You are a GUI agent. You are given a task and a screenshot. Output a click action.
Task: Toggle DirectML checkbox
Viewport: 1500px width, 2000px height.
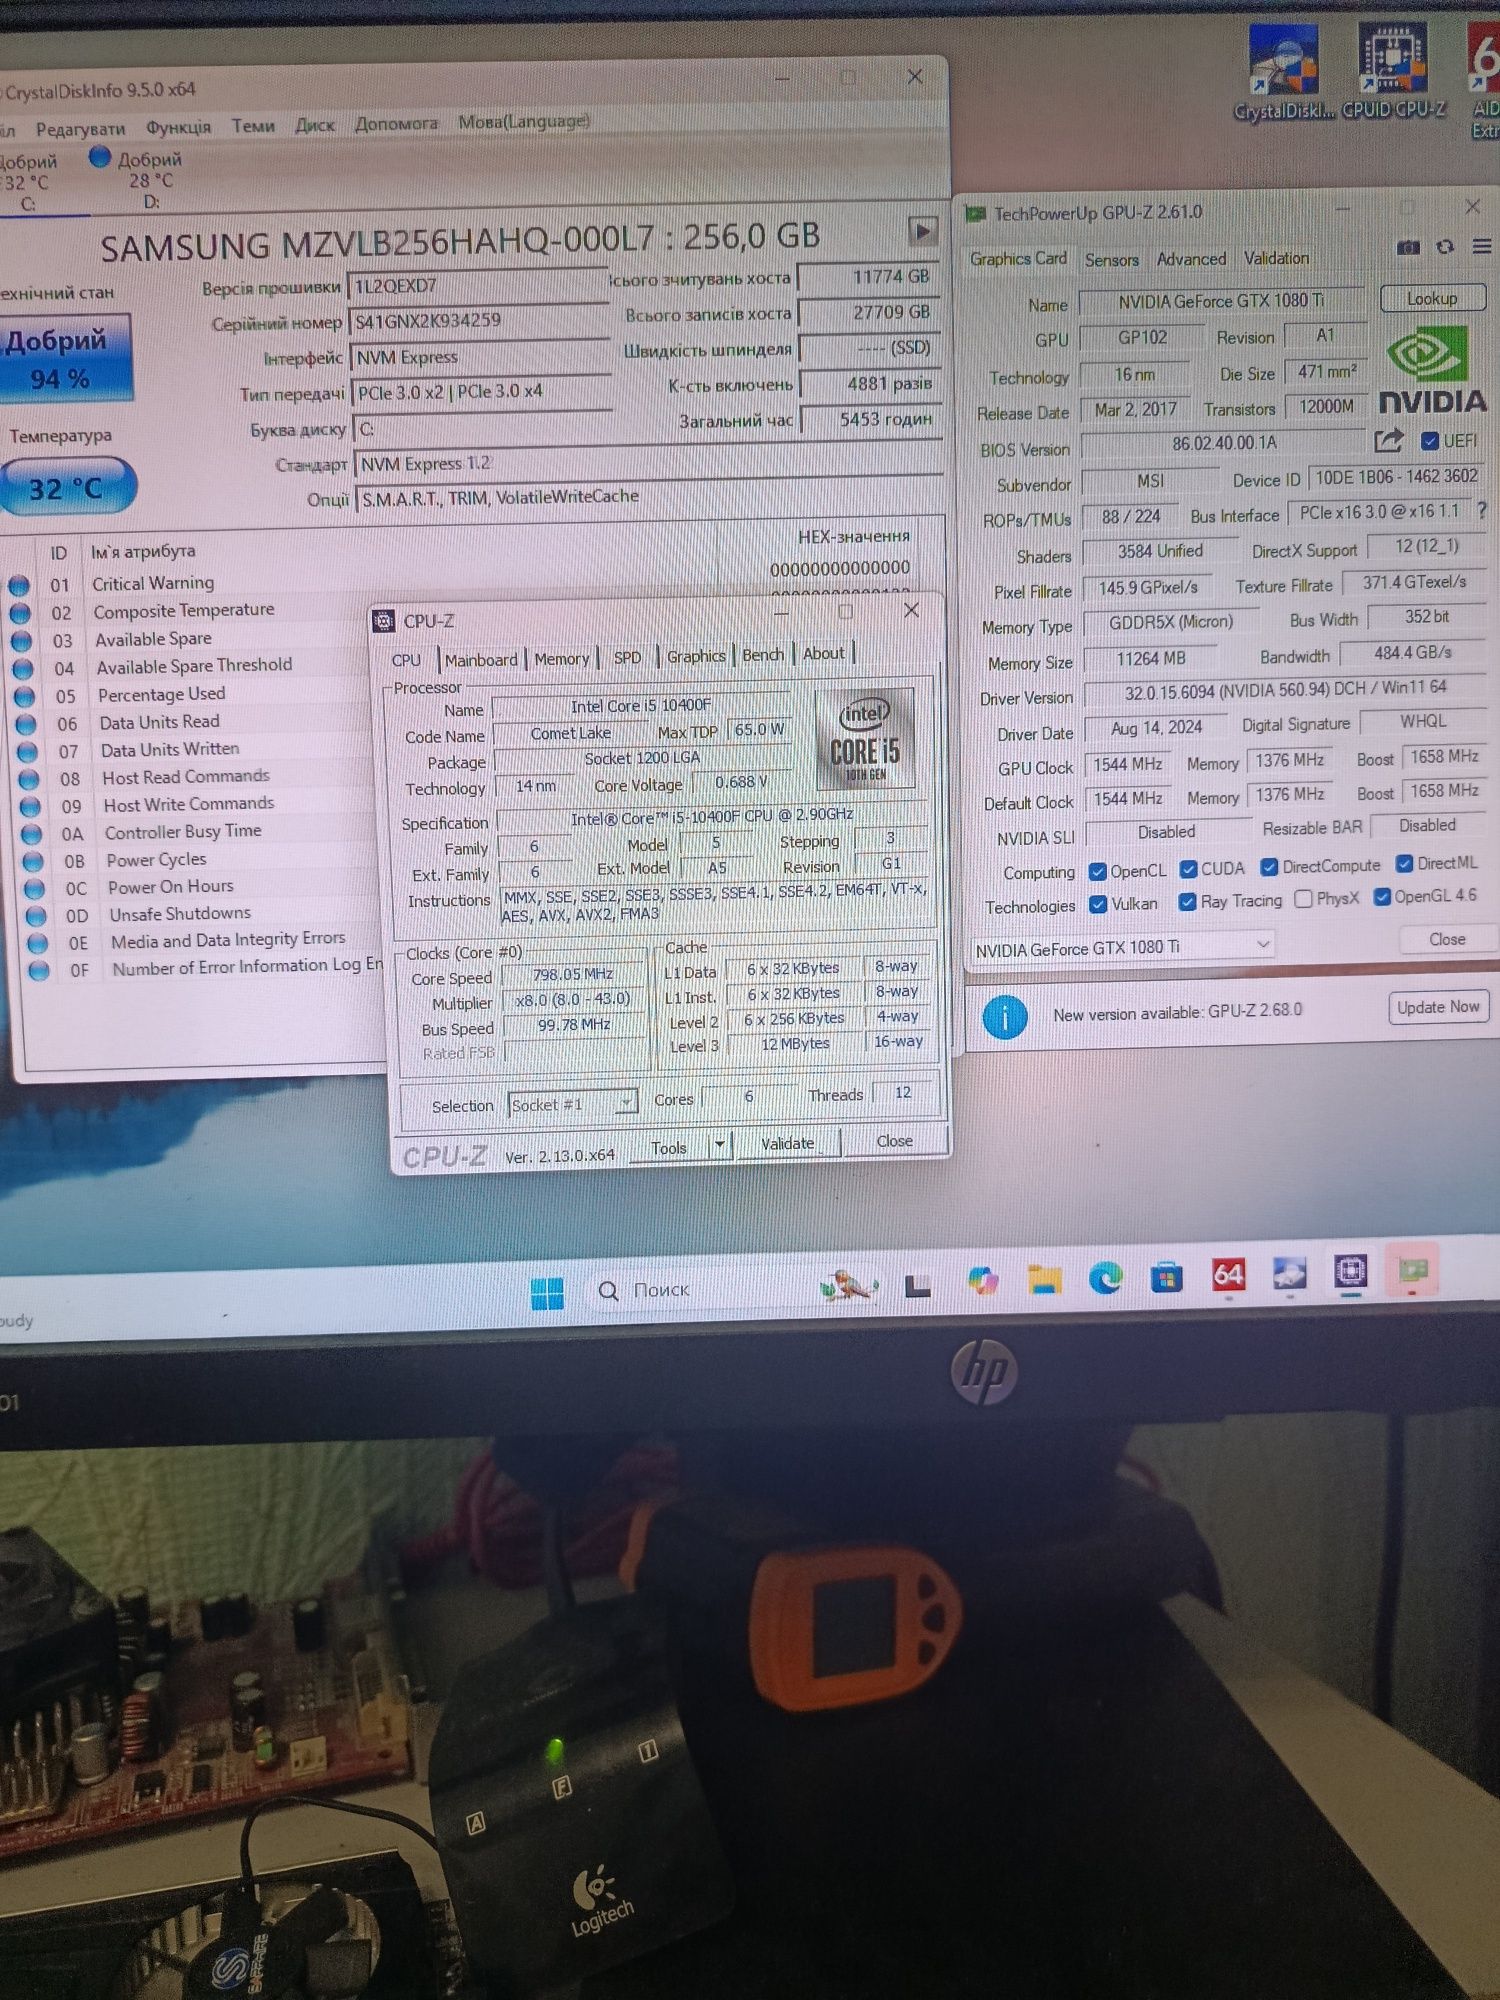tap(1404, 863)
